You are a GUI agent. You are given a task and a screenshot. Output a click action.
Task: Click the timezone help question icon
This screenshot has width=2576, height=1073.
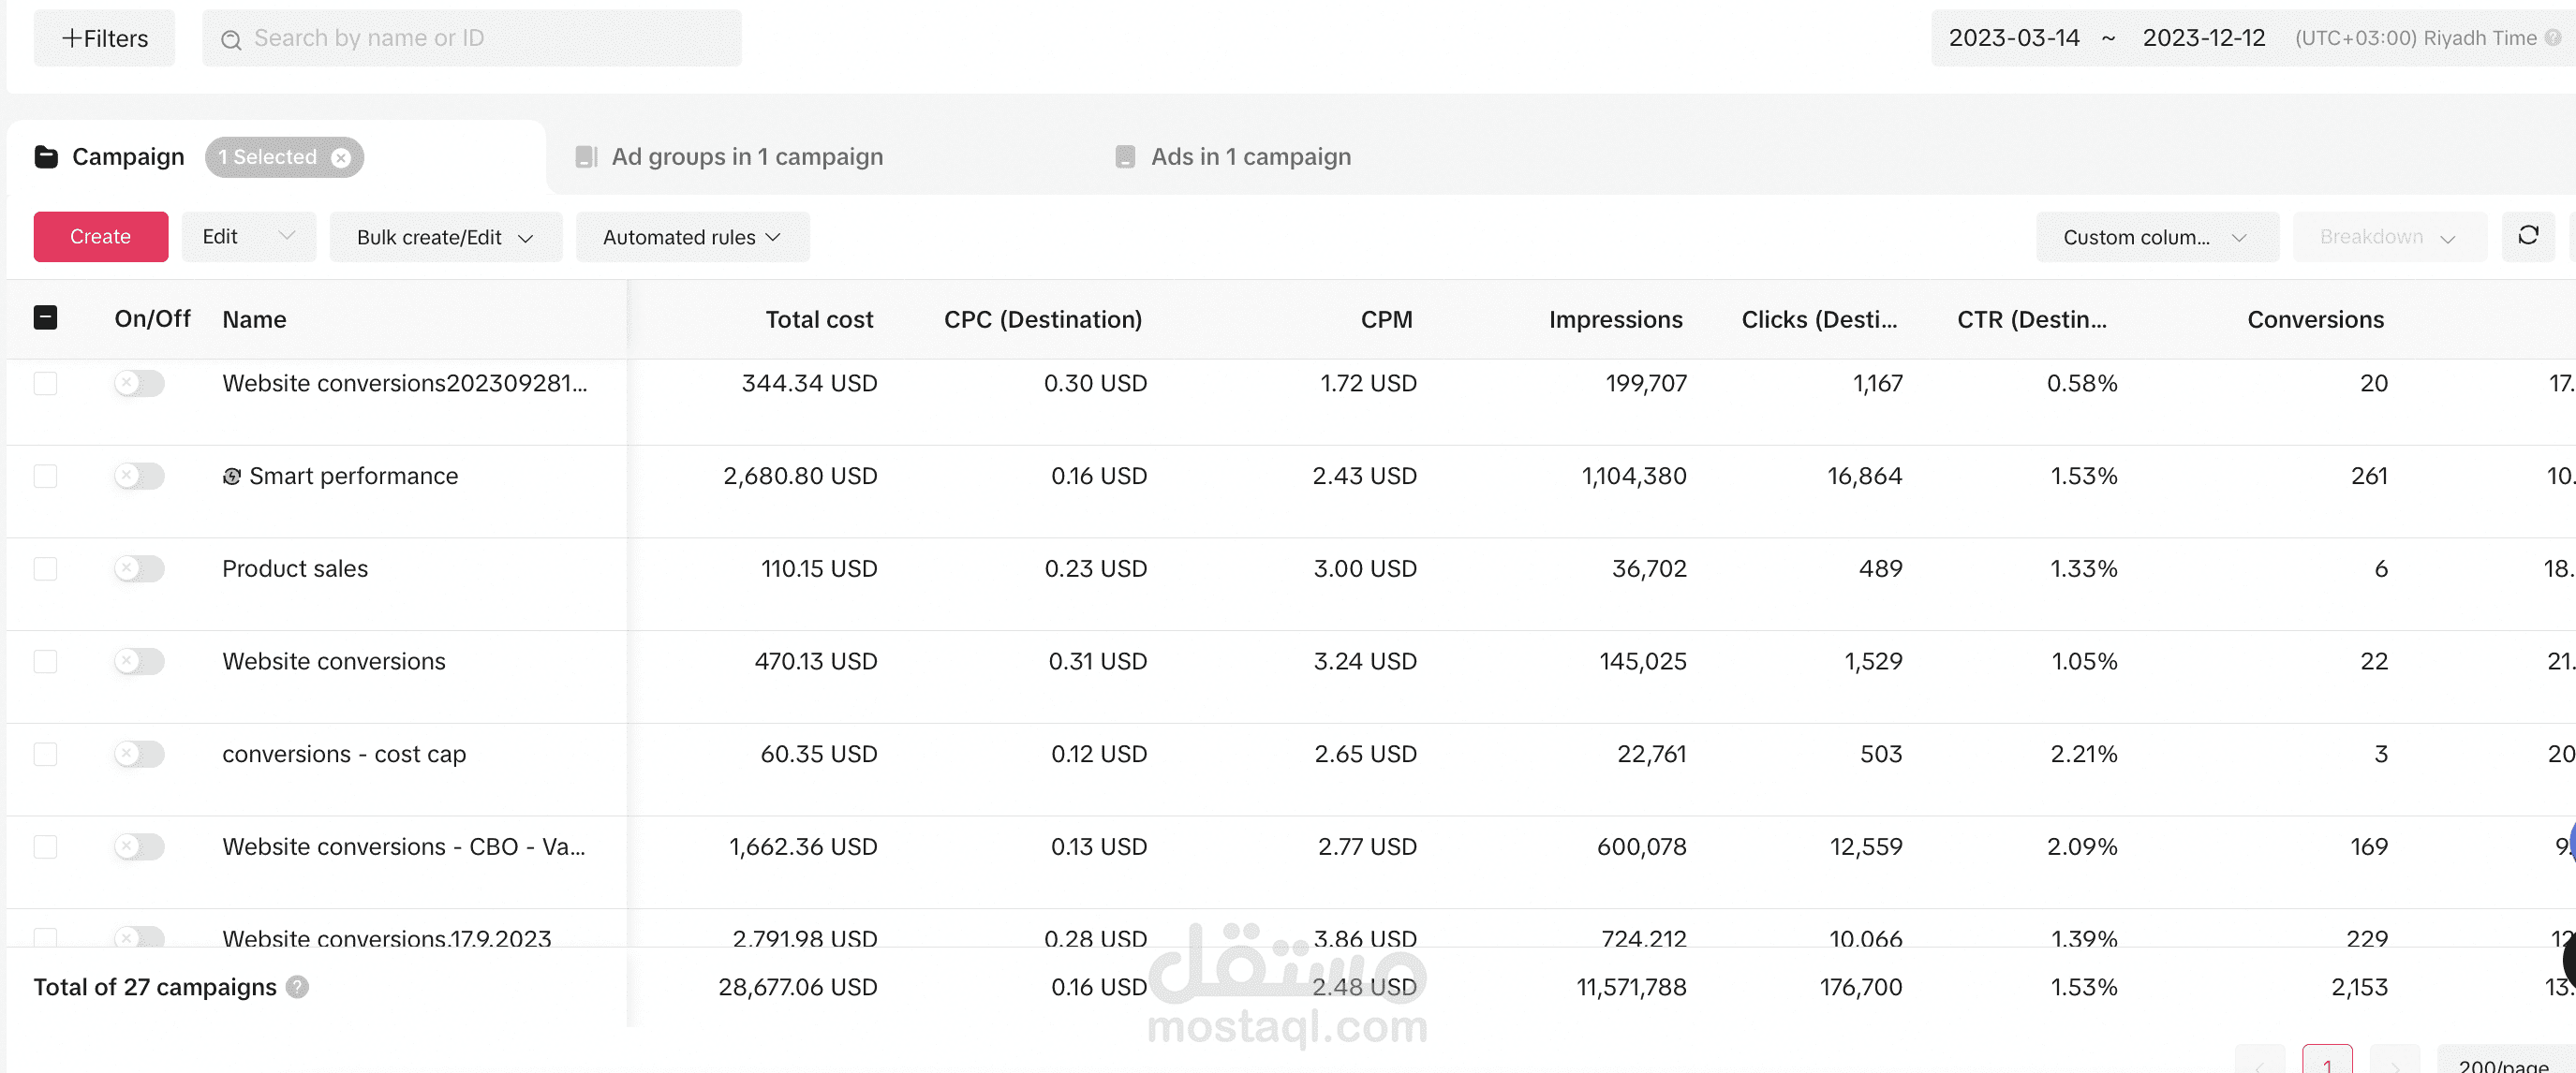(2553, 38)
